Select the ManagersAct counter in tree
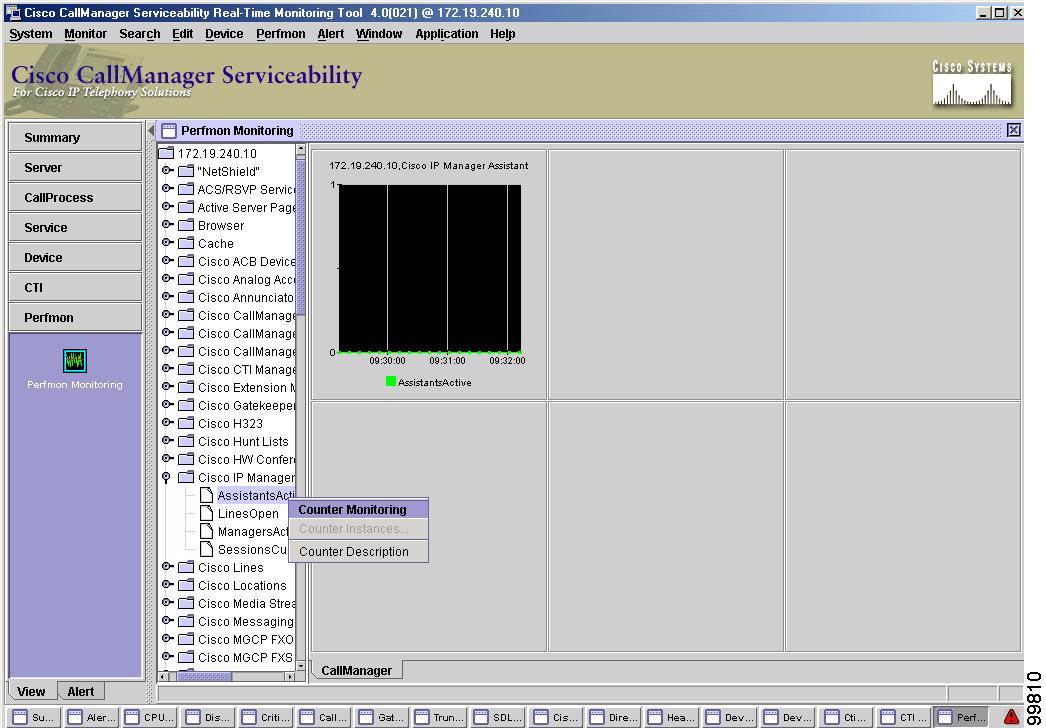This screenshot has height=728, width=1046. point(253,531)
